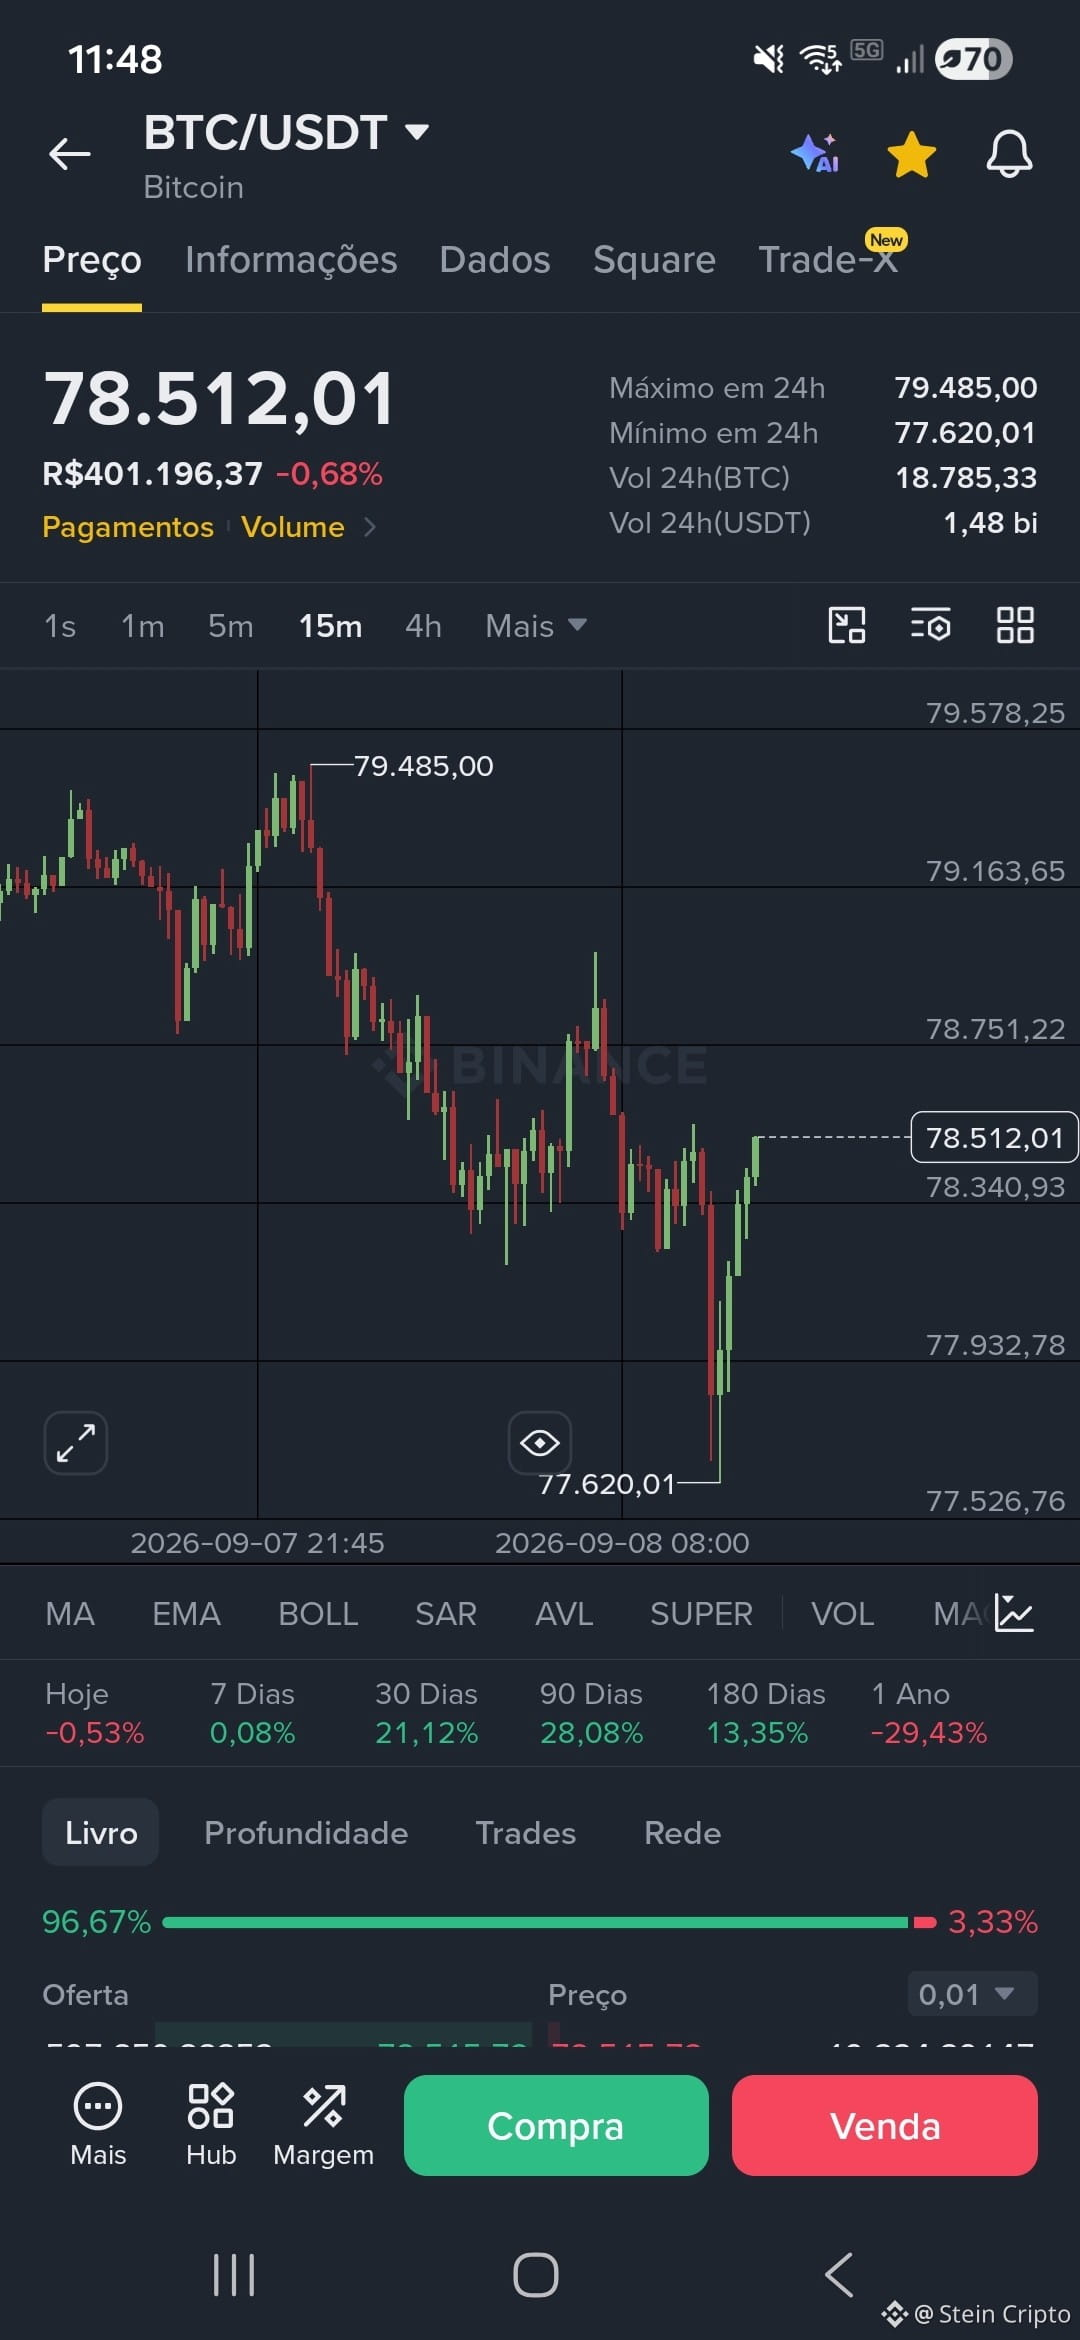The height and width of the screenshot is (2340, 1080).
Task: Toggle the yellow favorite star
Action: [912, 154]
